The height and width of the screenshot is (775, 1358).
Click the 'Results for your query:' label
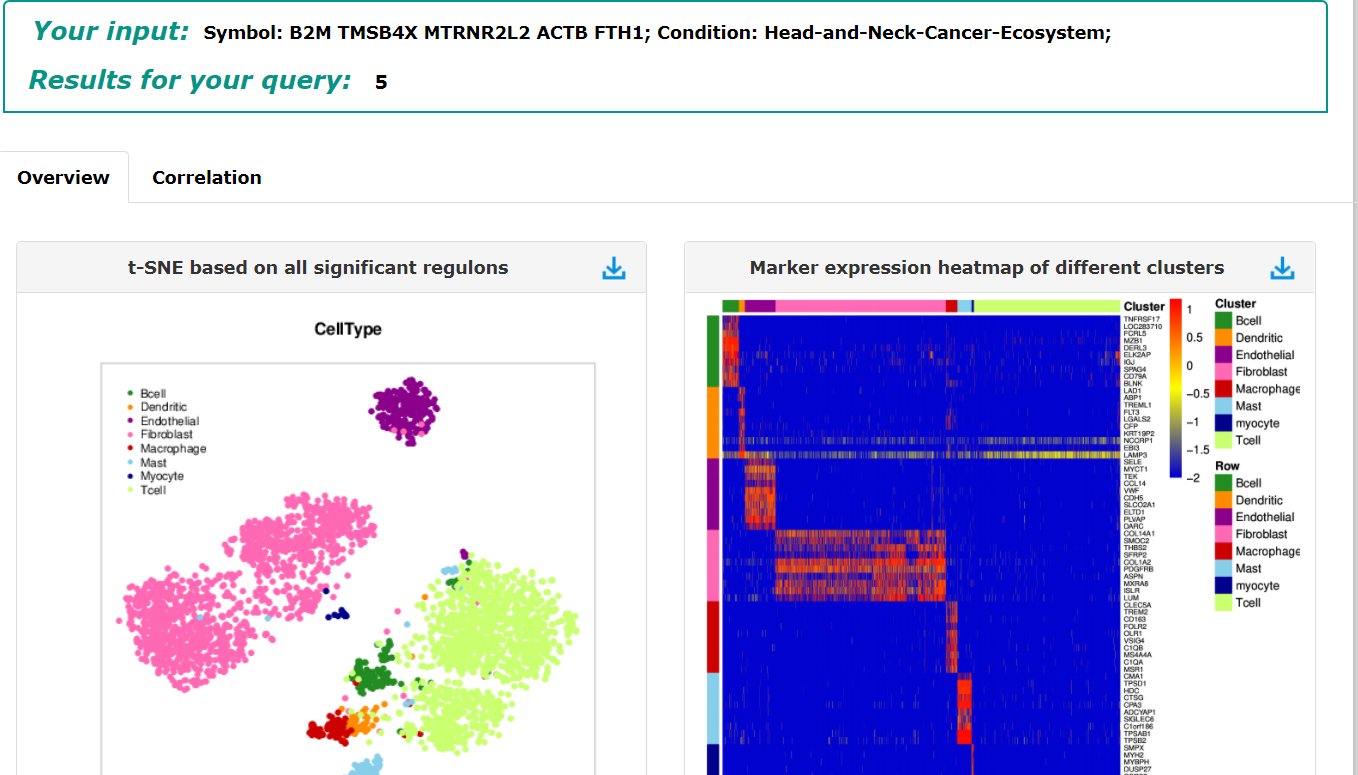(190, 80)
